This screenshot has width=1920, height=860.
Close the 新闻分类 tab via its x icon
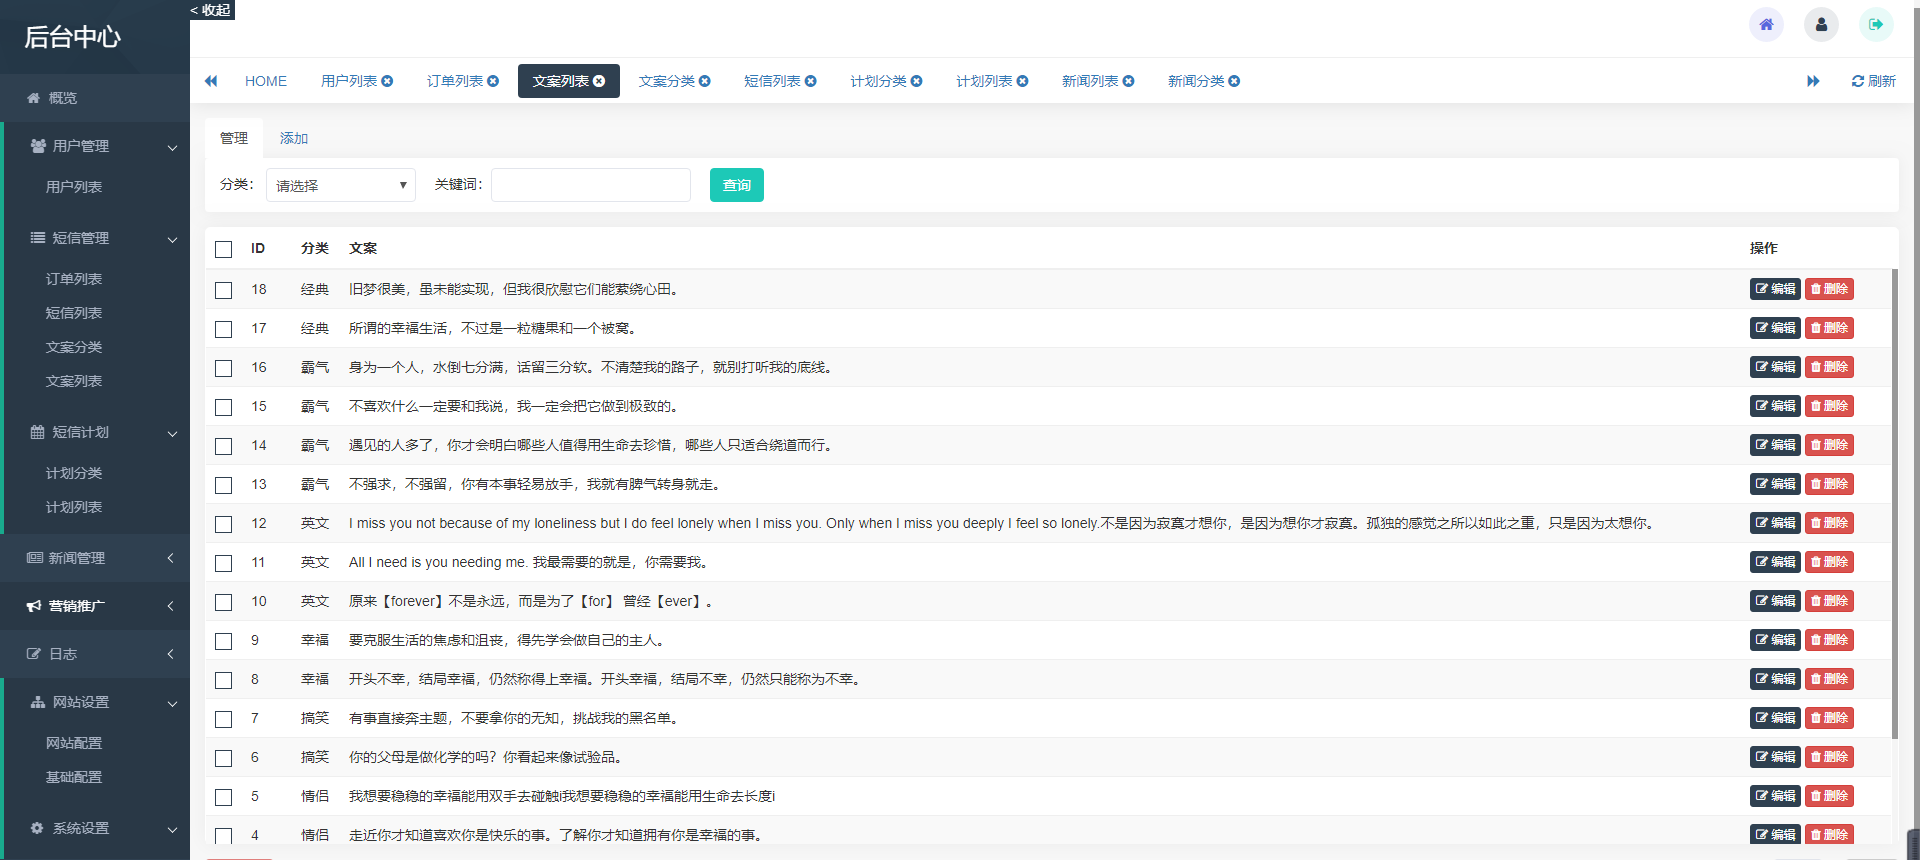click(1235, 81)
